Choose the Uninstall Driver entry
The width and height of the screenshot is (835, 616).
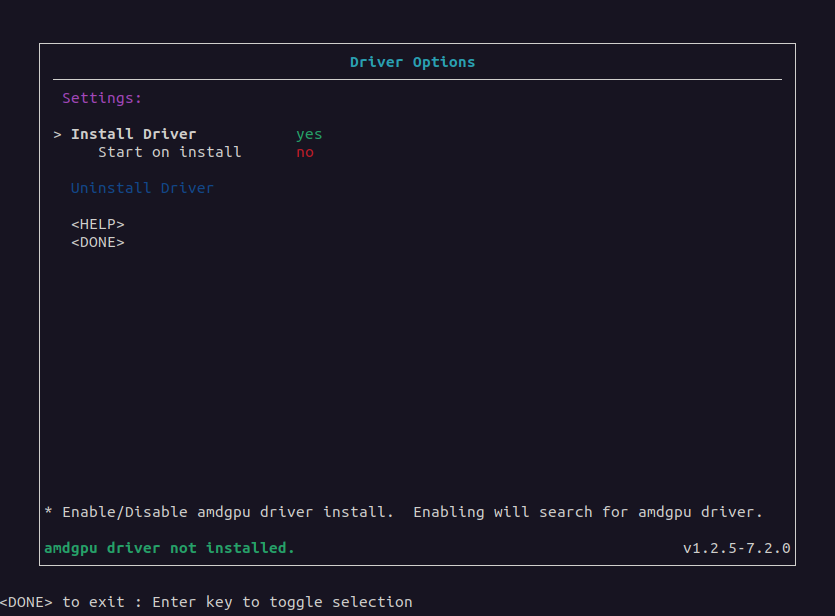tap(142, 188)
